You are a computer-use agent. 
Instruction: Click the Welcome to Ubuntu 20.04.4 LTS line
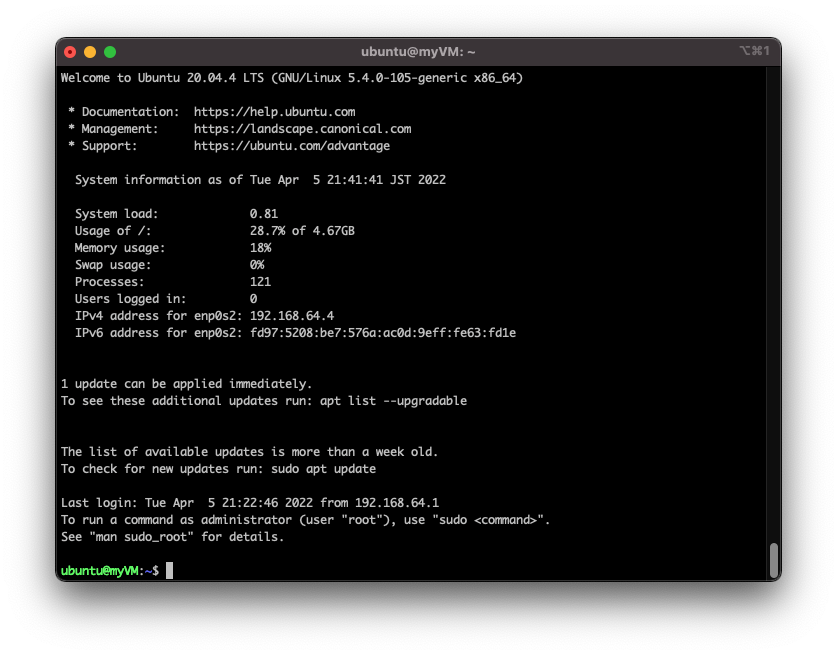coord(291,78)
